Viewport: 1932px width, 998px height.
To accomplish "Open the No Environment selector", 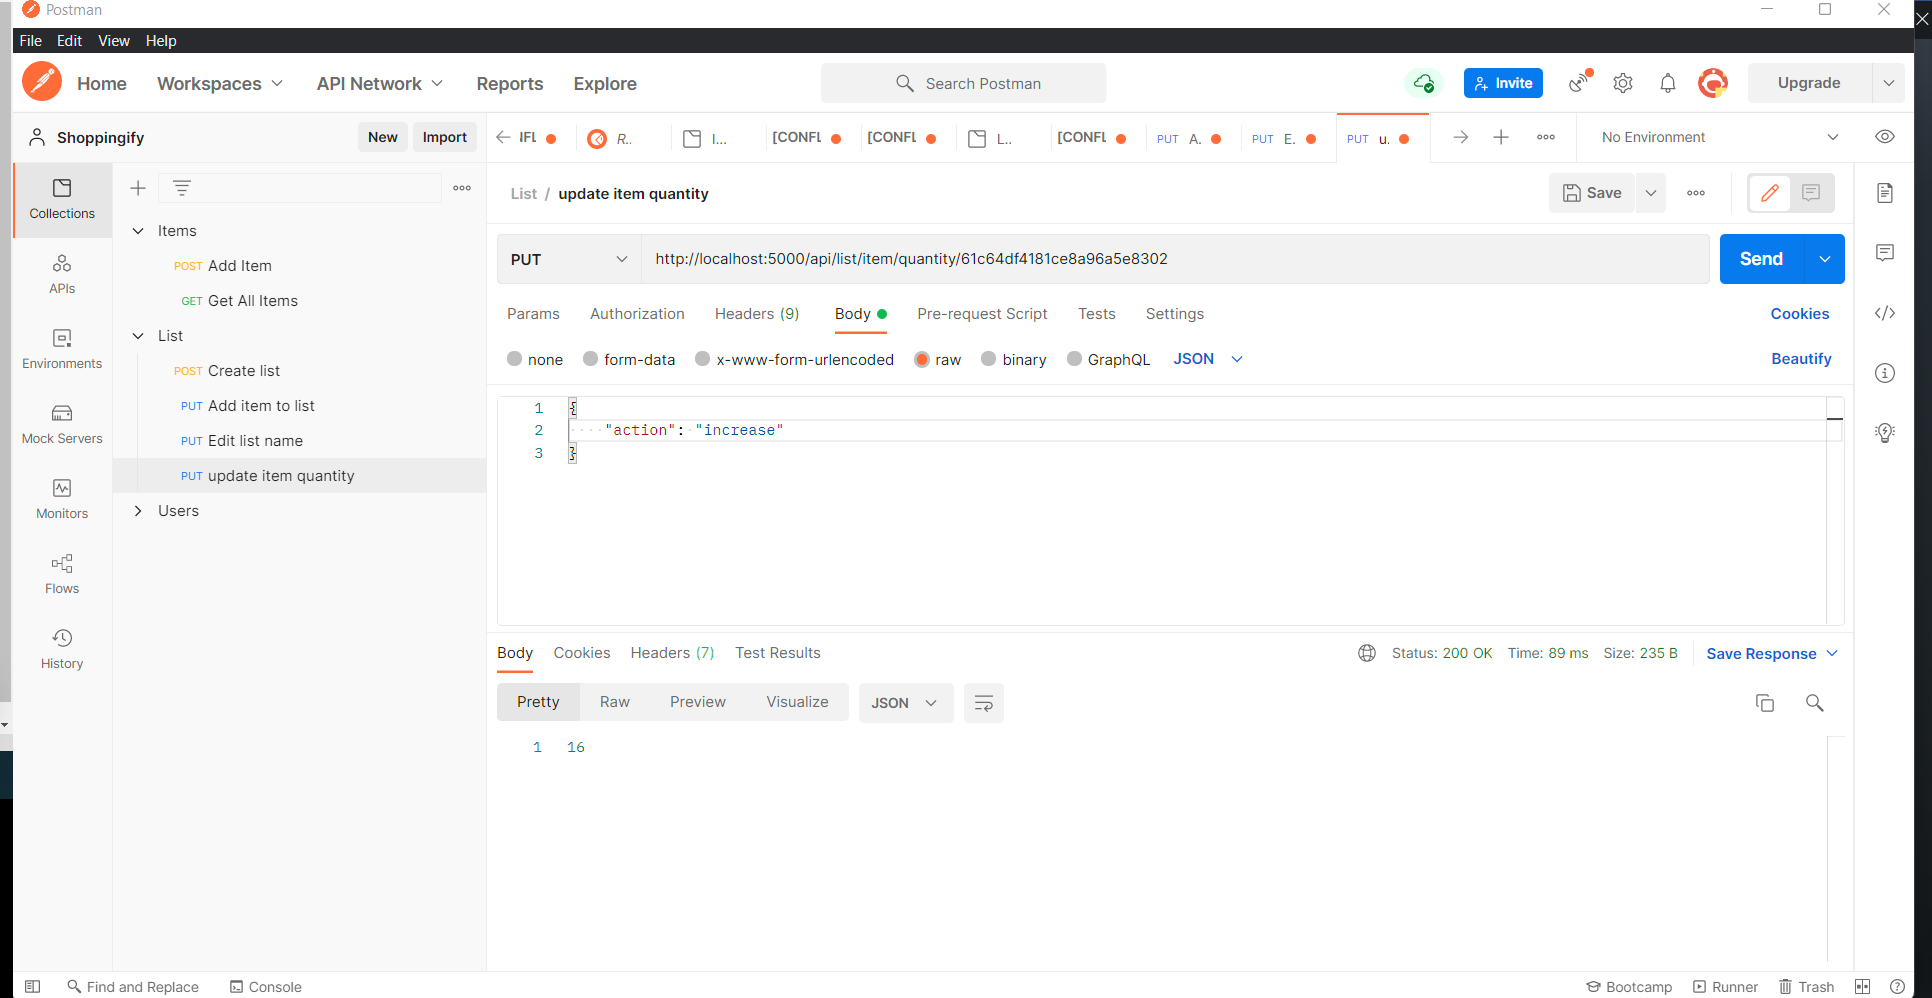I will pos(1720,137).
